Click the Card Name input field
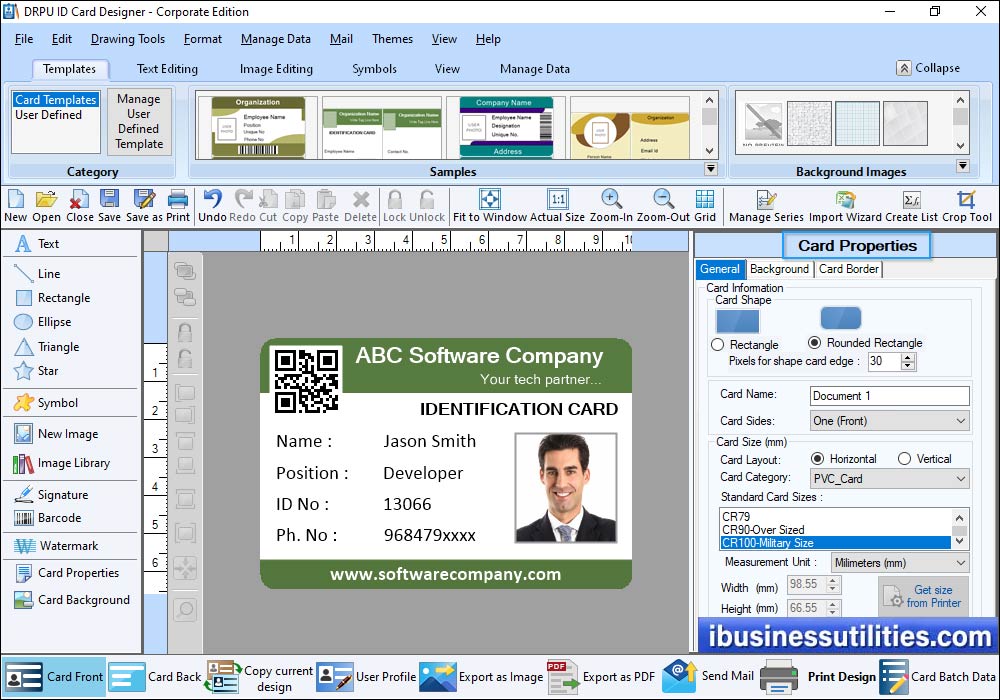The height and width of the screenshot is (700, 1000). click(x=888, y=396)
